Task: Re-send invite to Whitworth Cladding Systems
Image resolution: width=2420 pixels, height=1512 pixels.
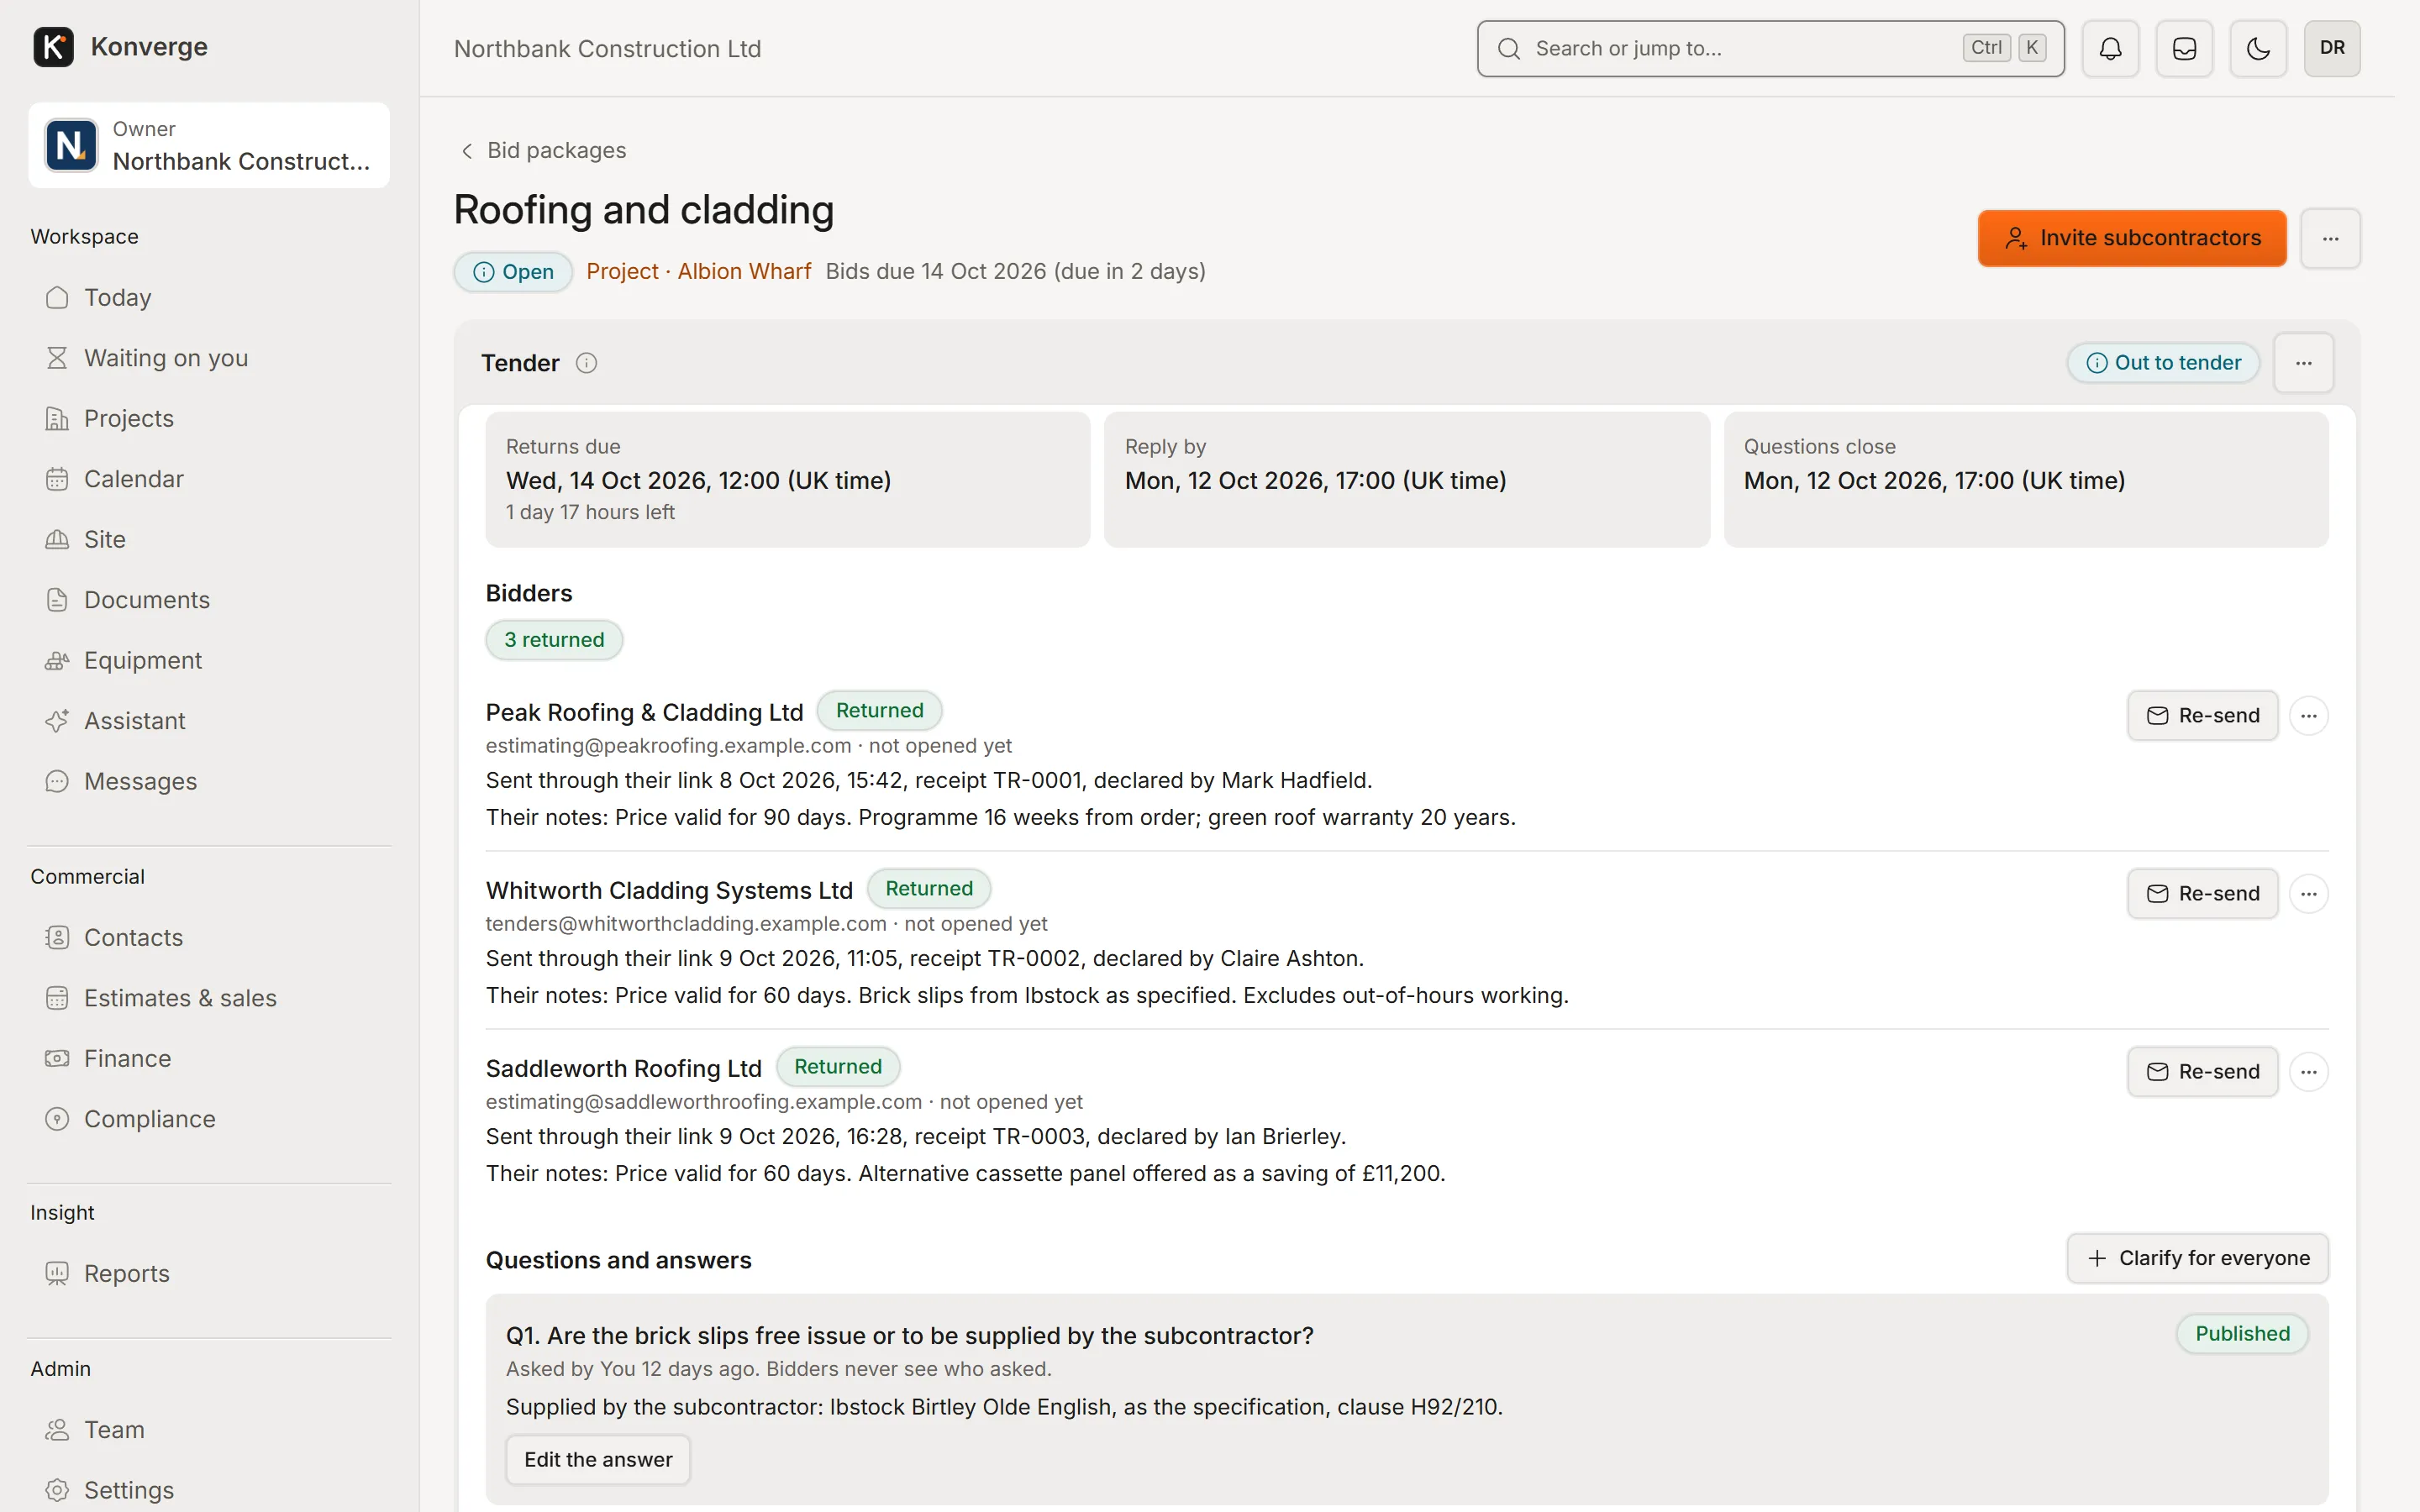Action: (2202, 894)
